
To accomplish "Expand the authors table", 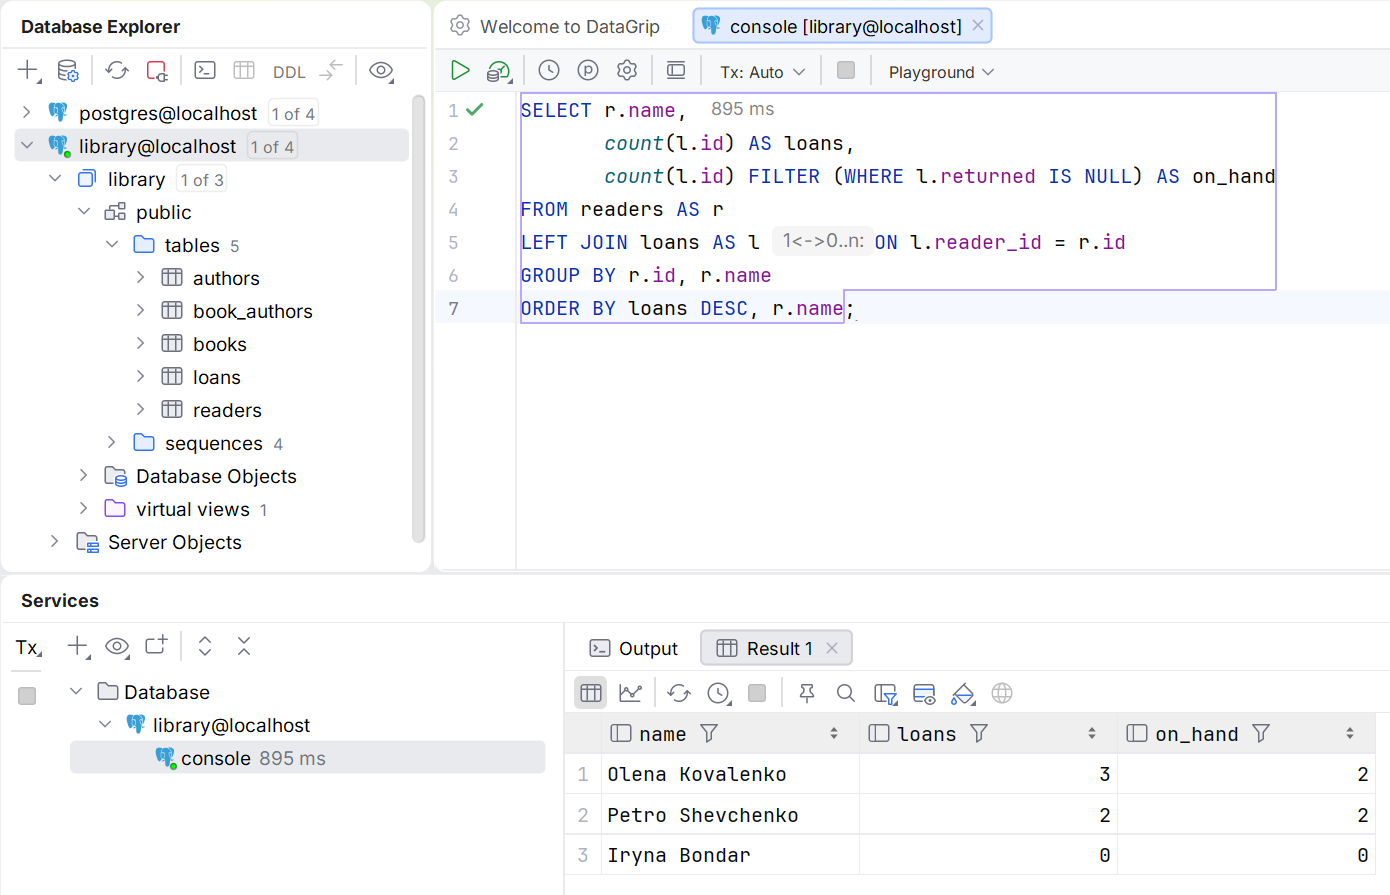I will [x=140, y=277].
